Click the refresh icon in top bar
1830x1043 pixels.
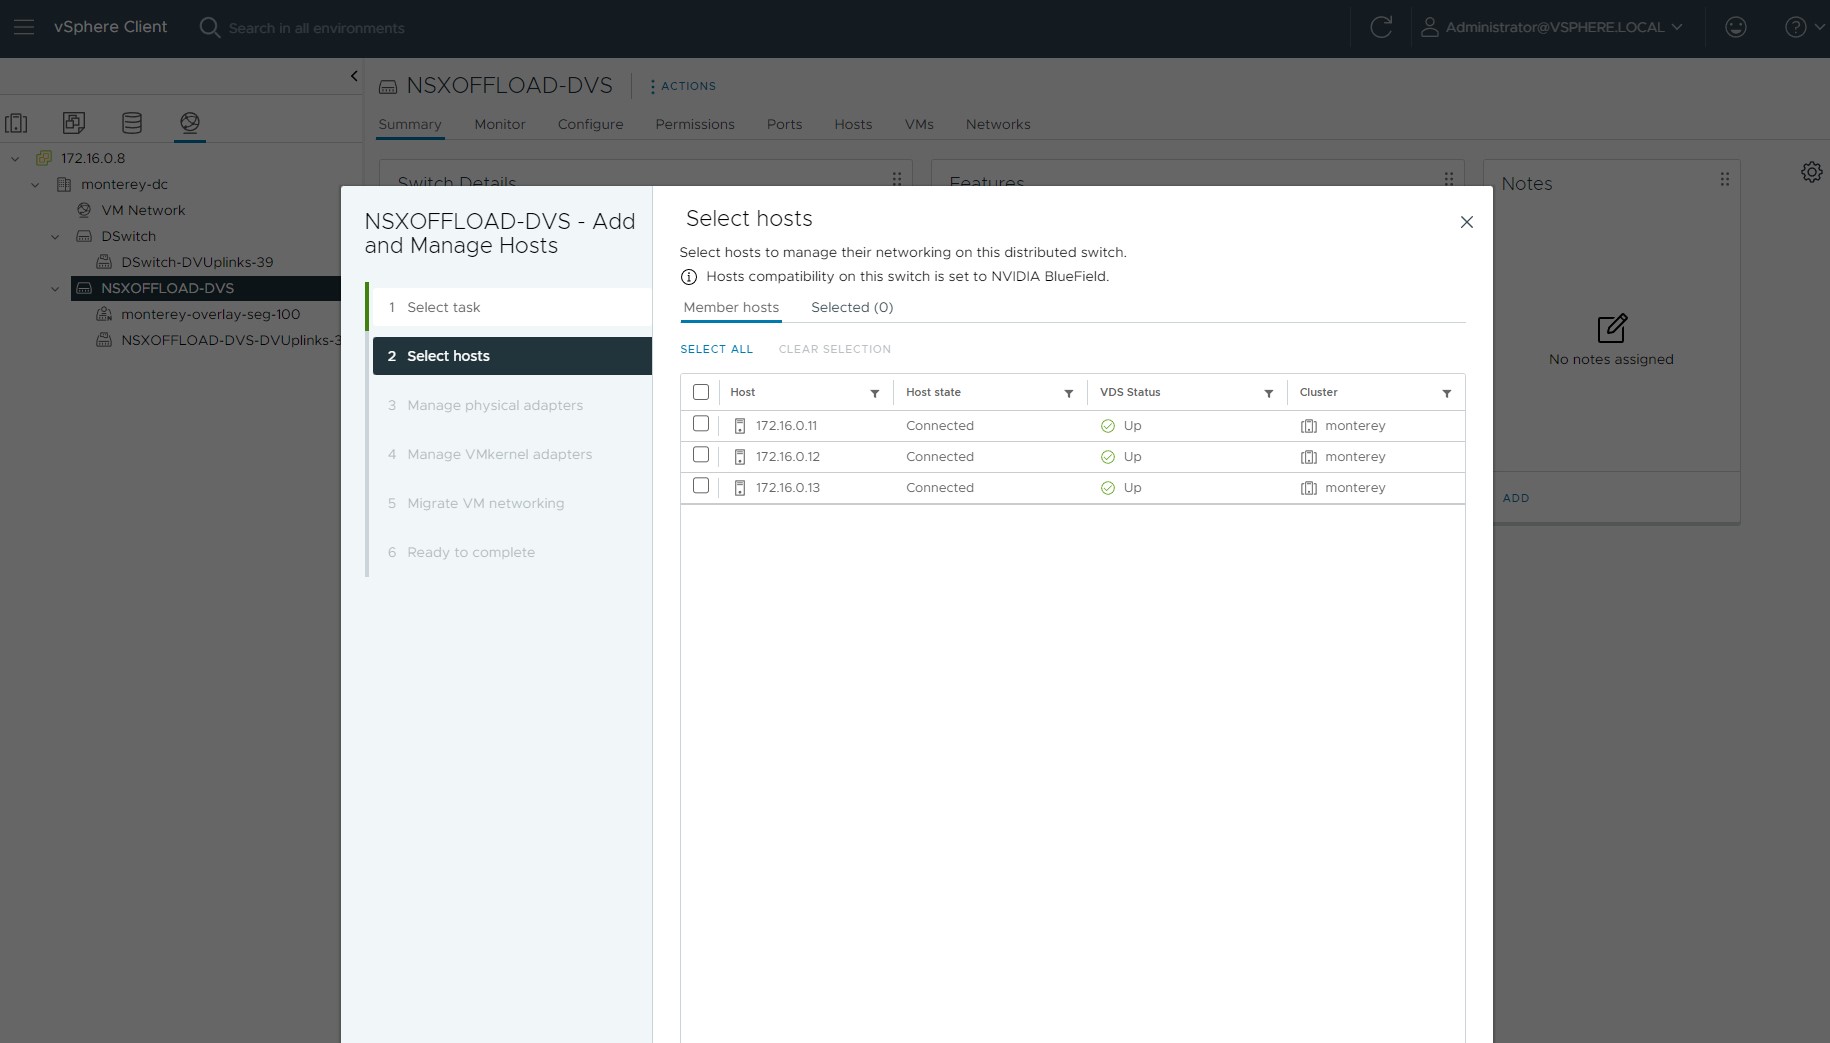pyautogui.click(x=1381, y=28)
